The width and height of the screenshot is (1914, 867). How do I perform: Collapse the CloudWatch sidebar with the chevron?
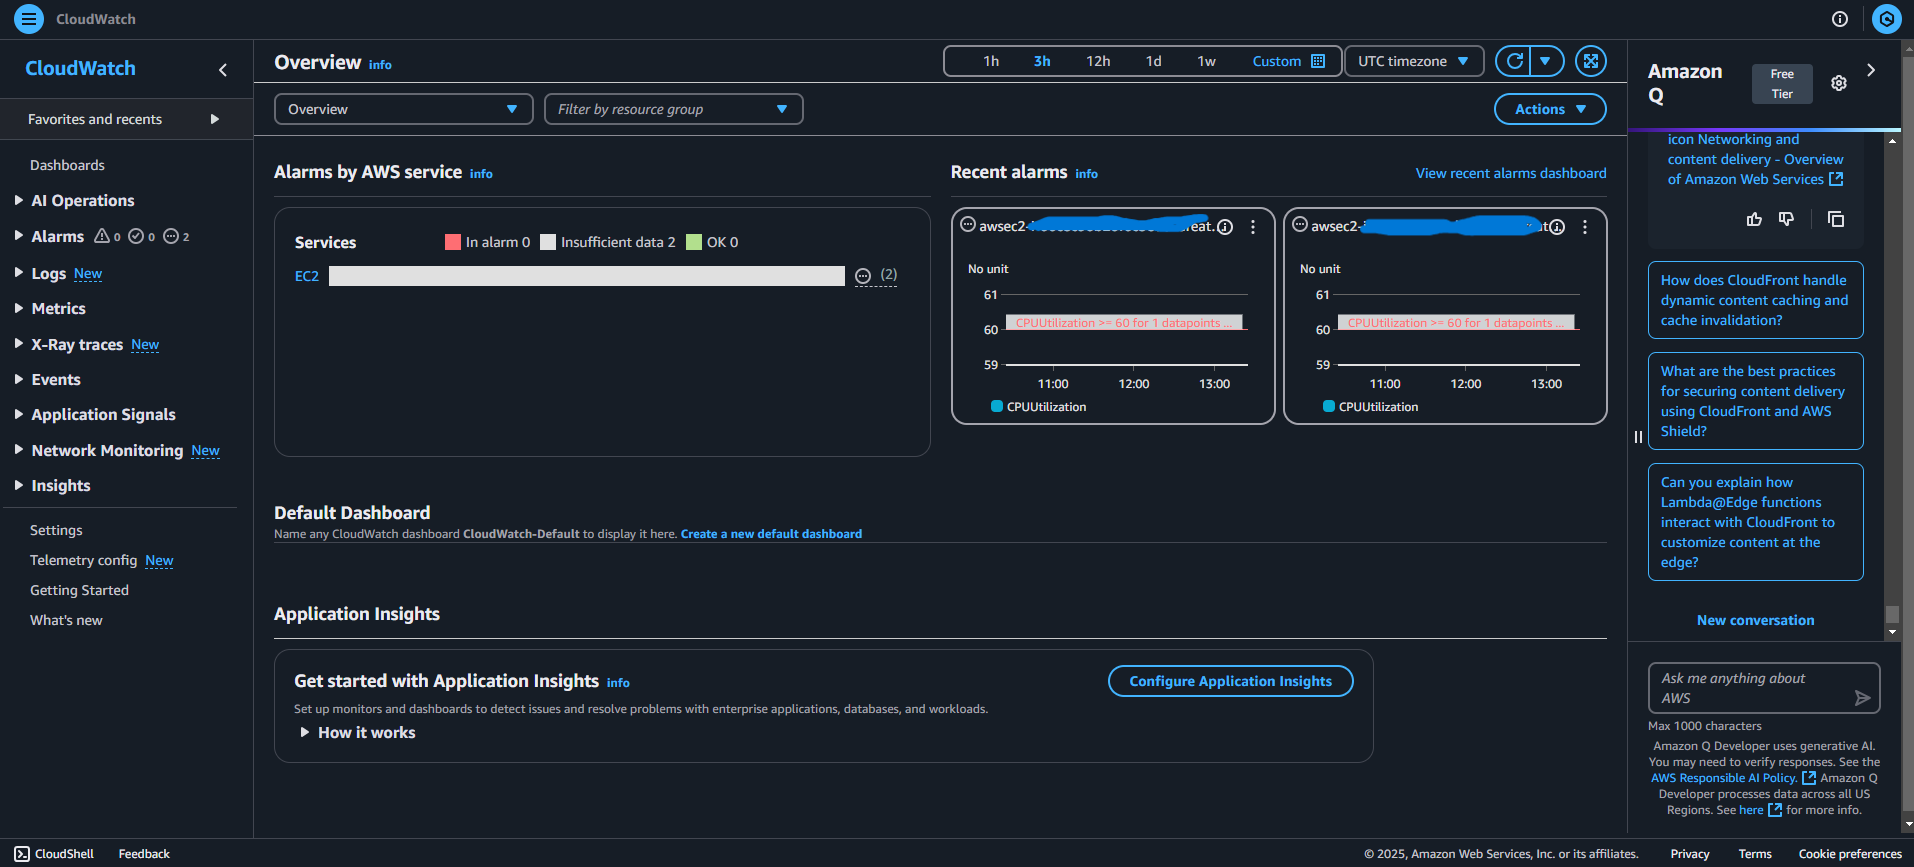tap(223, 69)
